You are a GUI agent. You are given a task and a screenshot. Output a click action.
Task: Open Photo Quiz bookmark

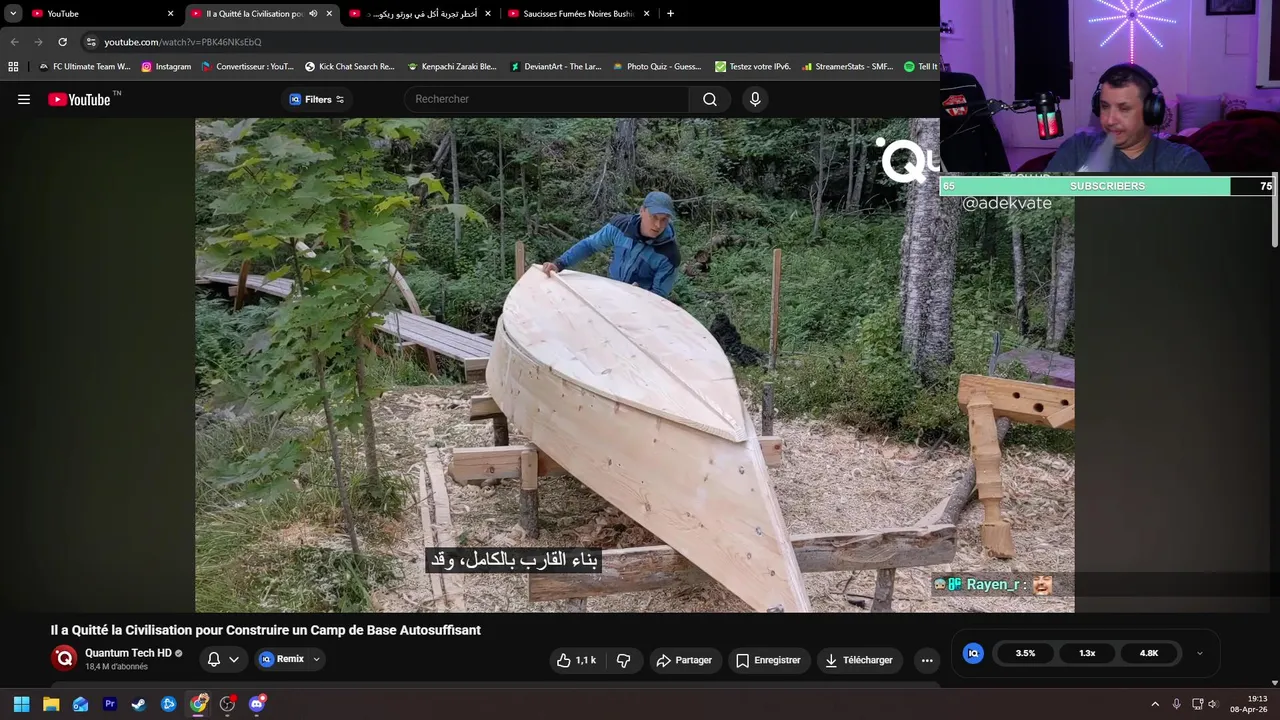click(x=656, y=67)
